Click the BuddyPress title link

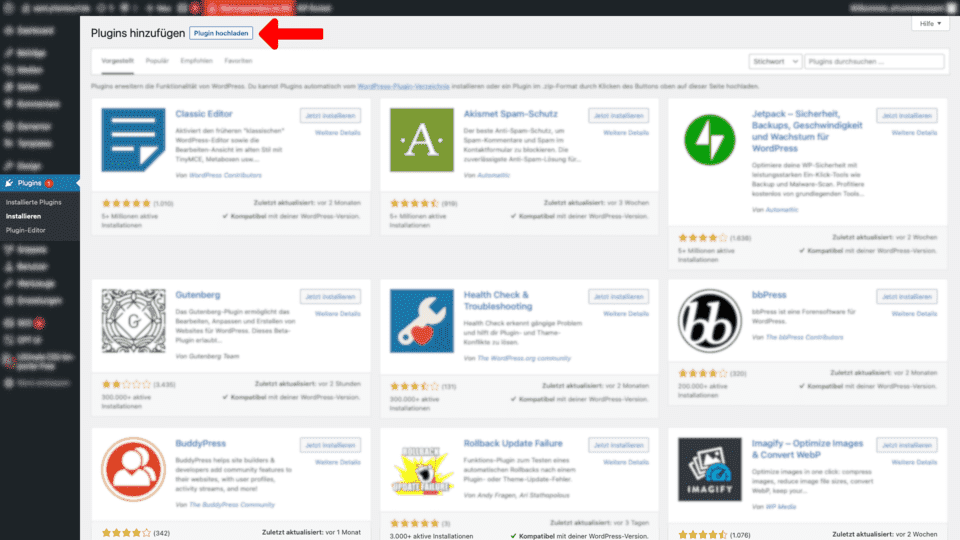coord(201,443)
